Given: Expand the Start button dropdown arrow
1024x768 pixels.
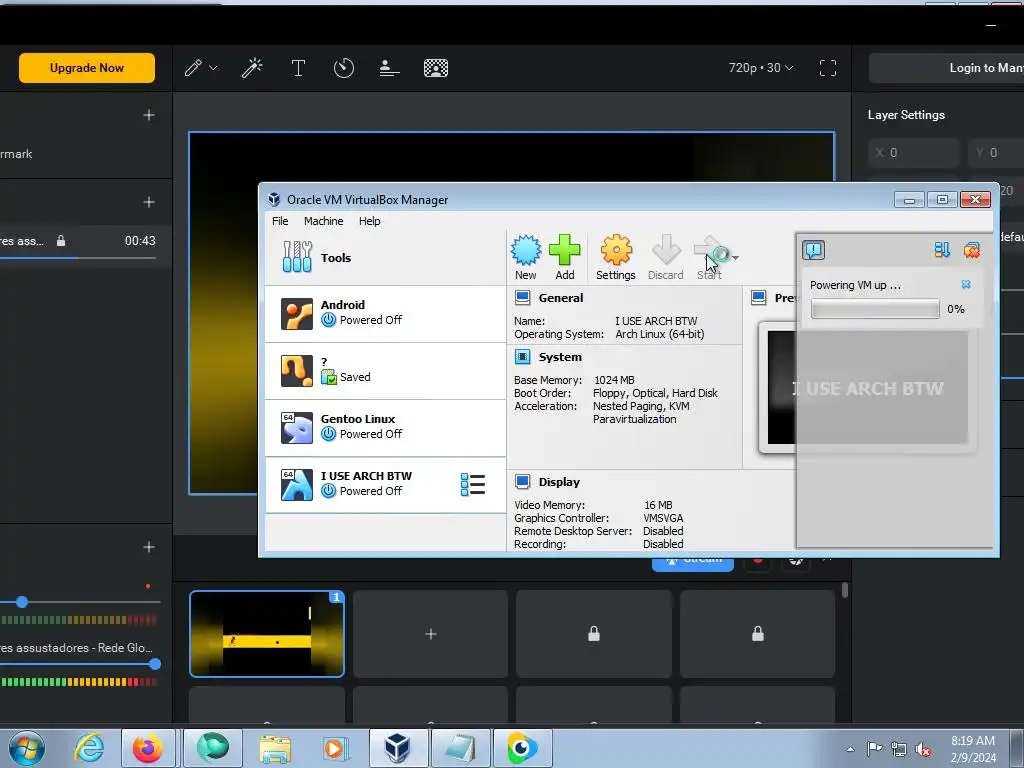Looking at the screenshot, I should point(736,257).
